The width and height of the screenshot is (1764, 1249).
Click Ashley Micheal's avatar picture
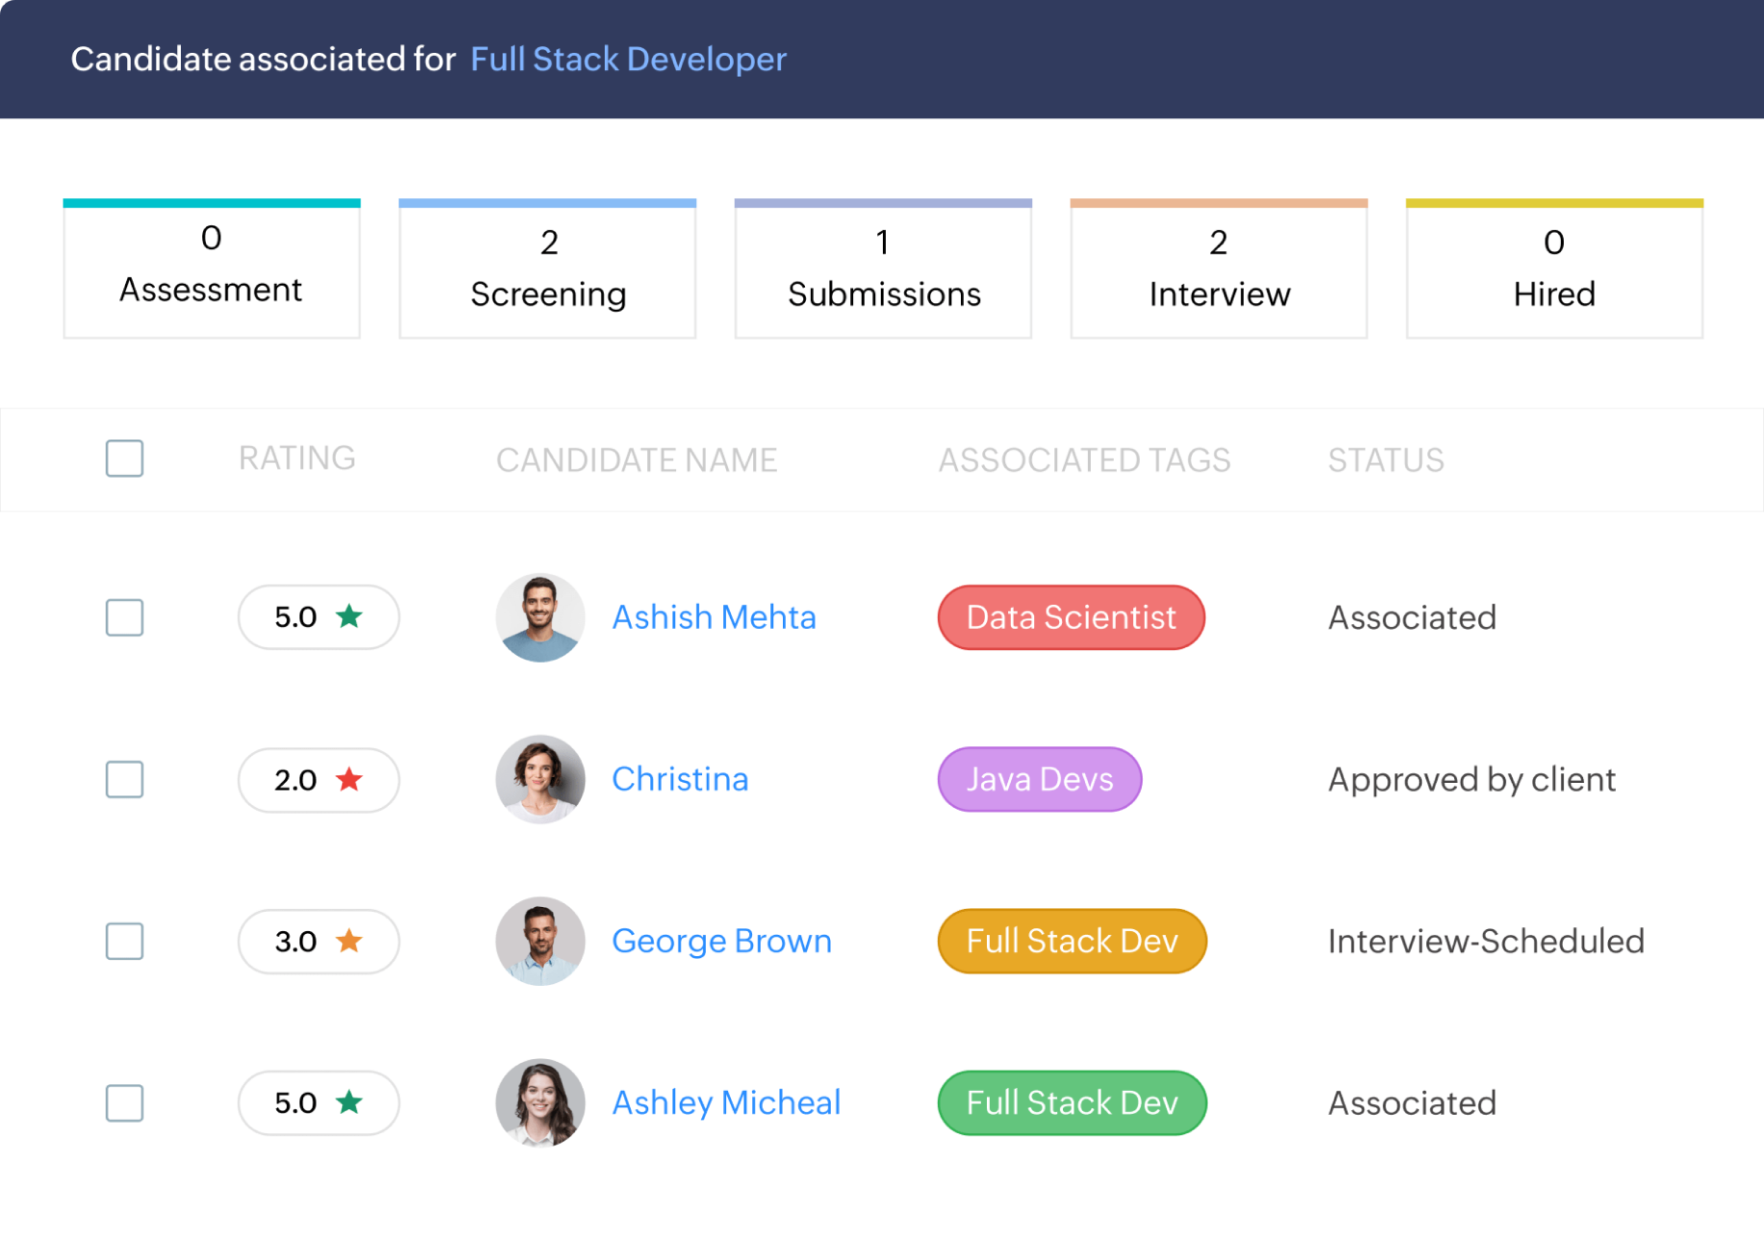[x=540, y=1103]
